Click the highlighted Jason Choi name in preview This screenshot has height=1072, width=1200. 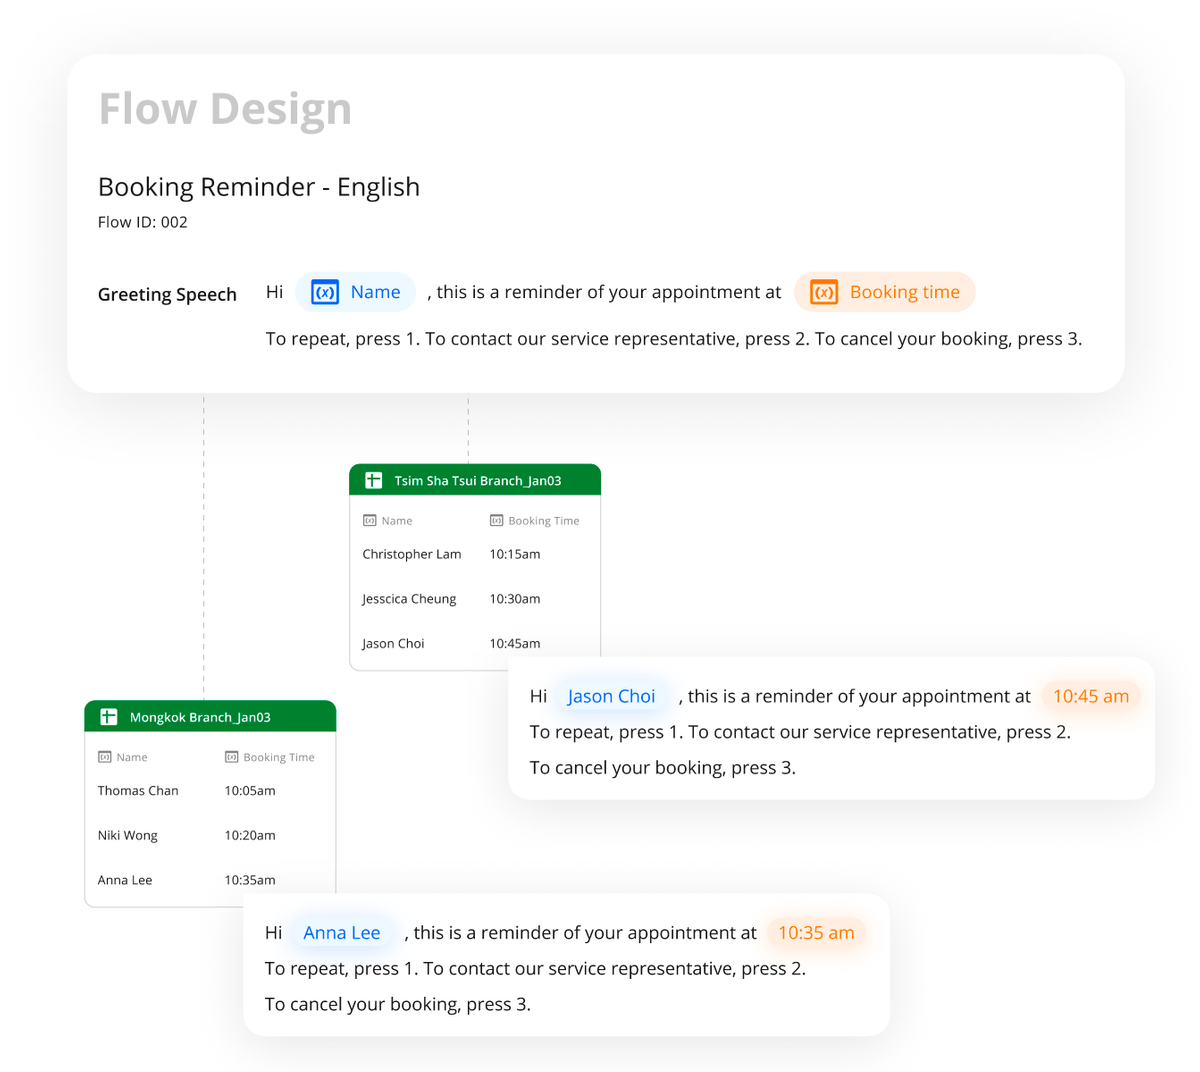click(x=611, y=696)
